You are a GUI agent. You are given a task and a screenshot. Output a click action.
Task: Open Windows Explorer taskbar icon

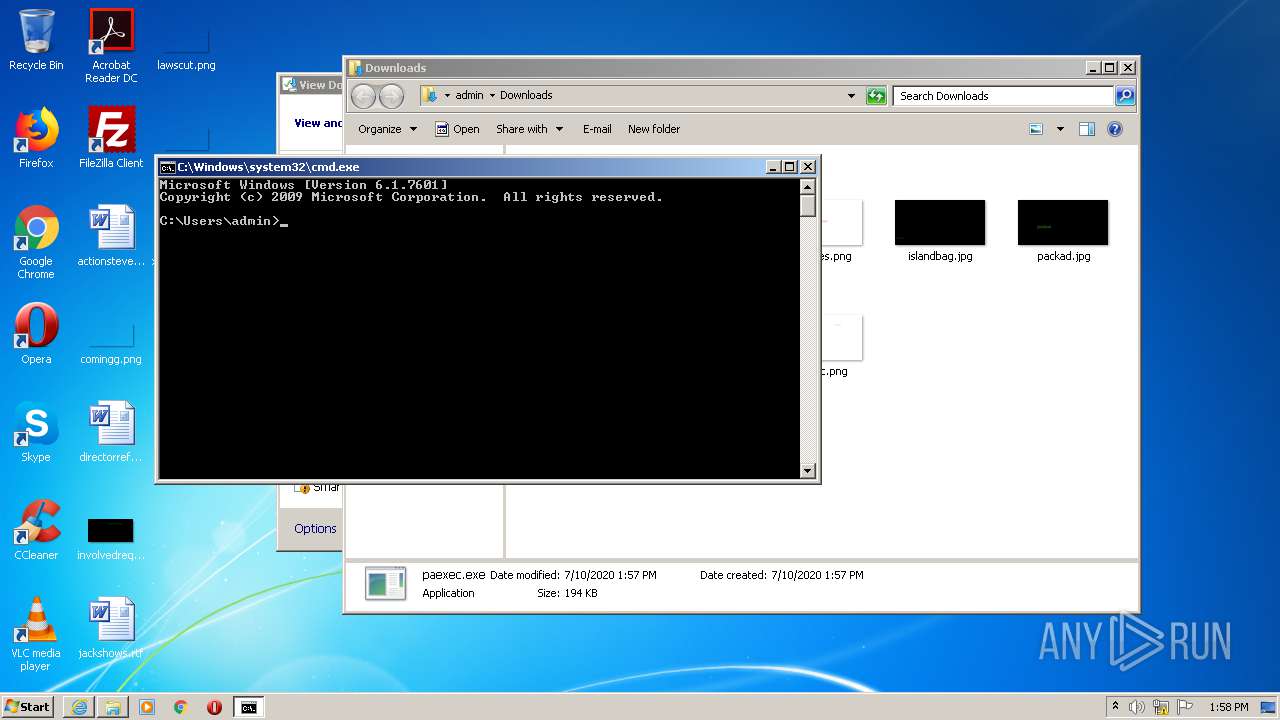click(x=113, y=707)
